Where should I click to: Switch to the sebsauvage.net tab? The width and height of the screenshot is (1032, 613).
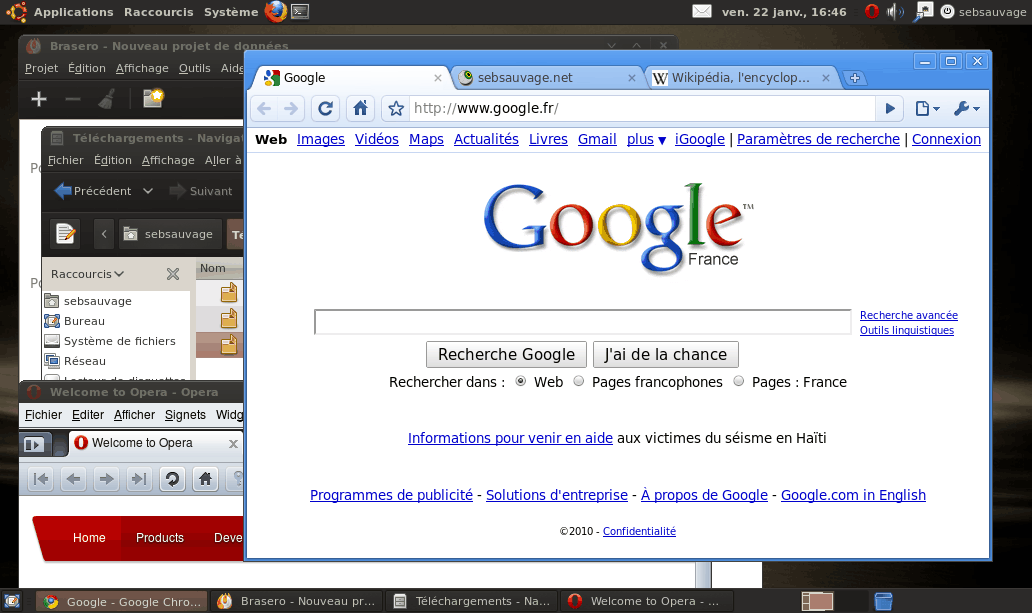tap(546, 78)
